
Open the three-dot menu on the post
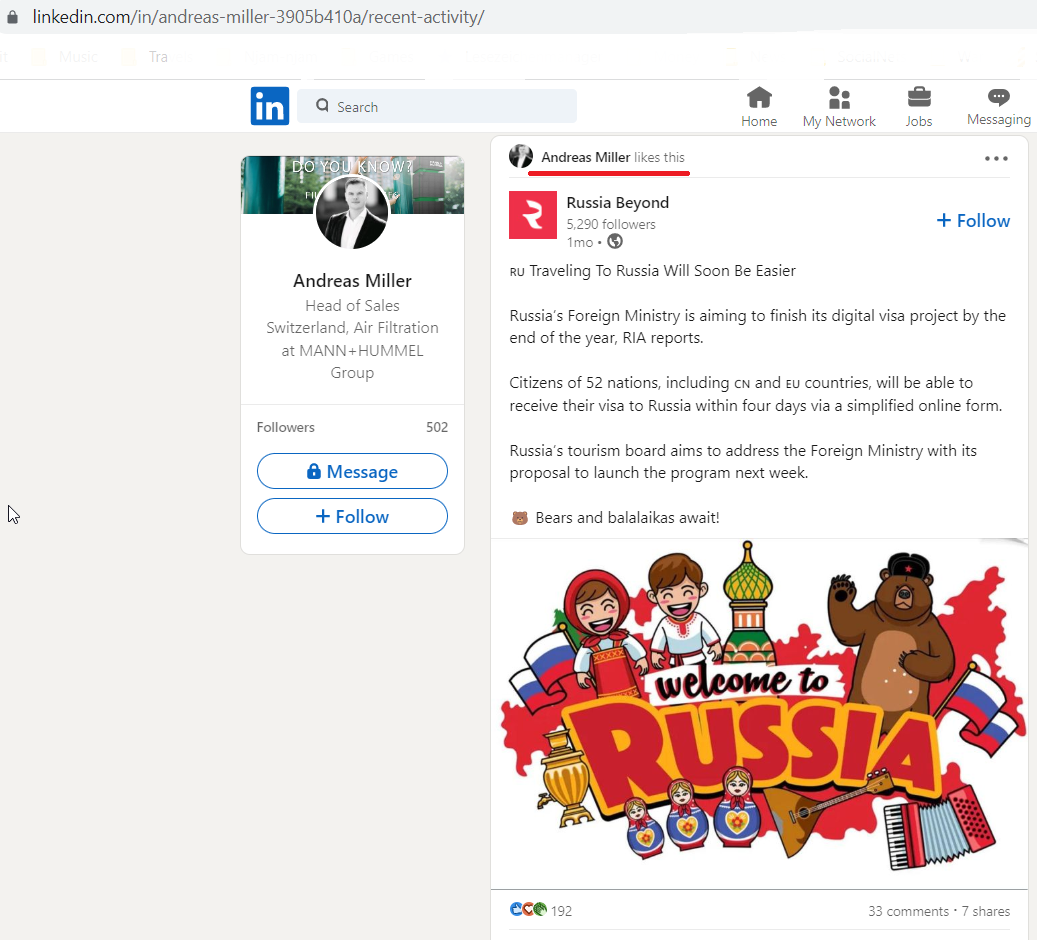tap(996, 159)
